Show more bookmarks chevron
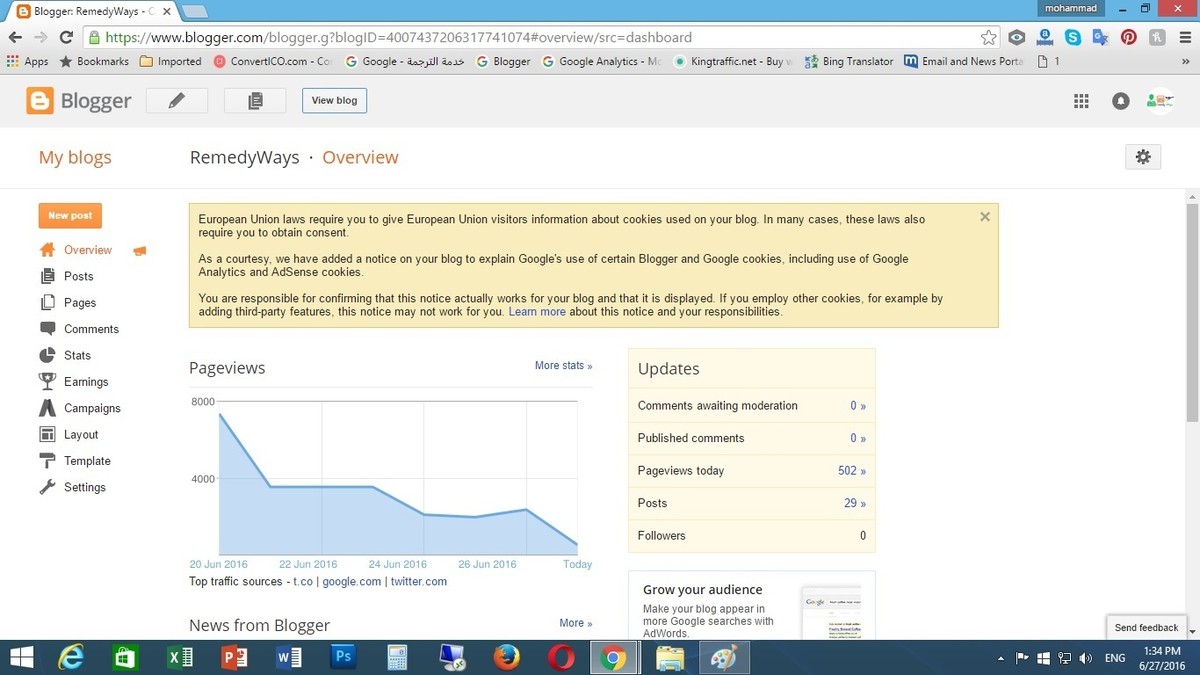The width and height of the screenshot is (1200, 675). pos(1186,61)
